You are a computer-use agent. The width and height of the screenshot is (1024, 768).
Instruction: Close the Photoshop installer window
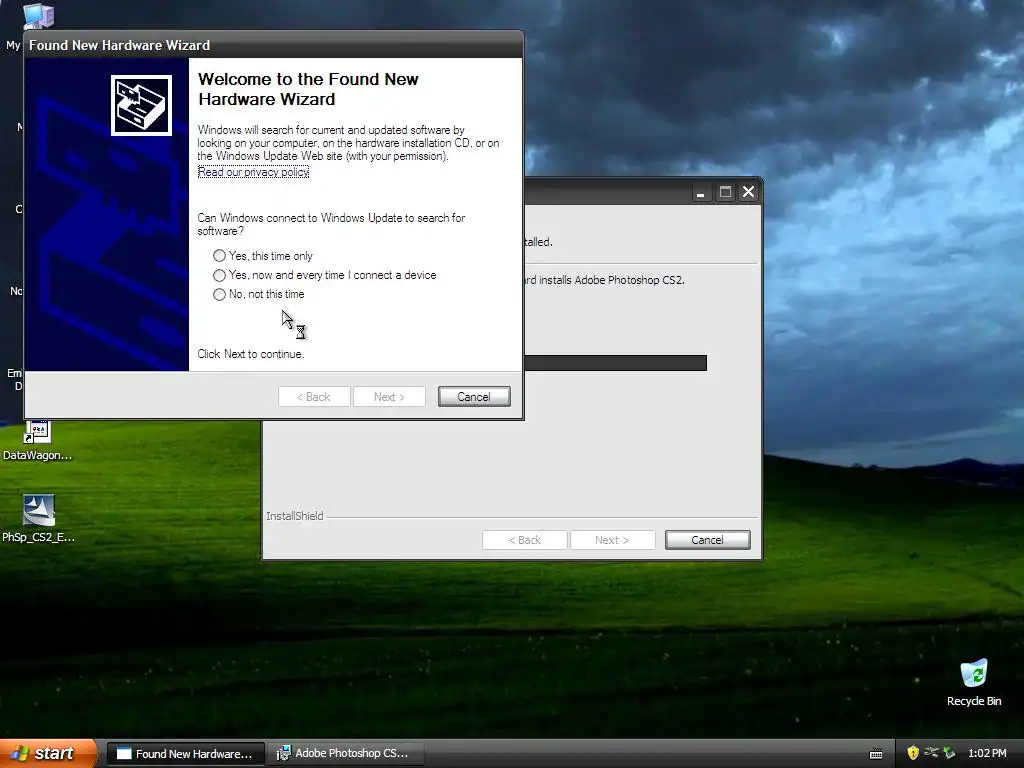coord(748,192)
